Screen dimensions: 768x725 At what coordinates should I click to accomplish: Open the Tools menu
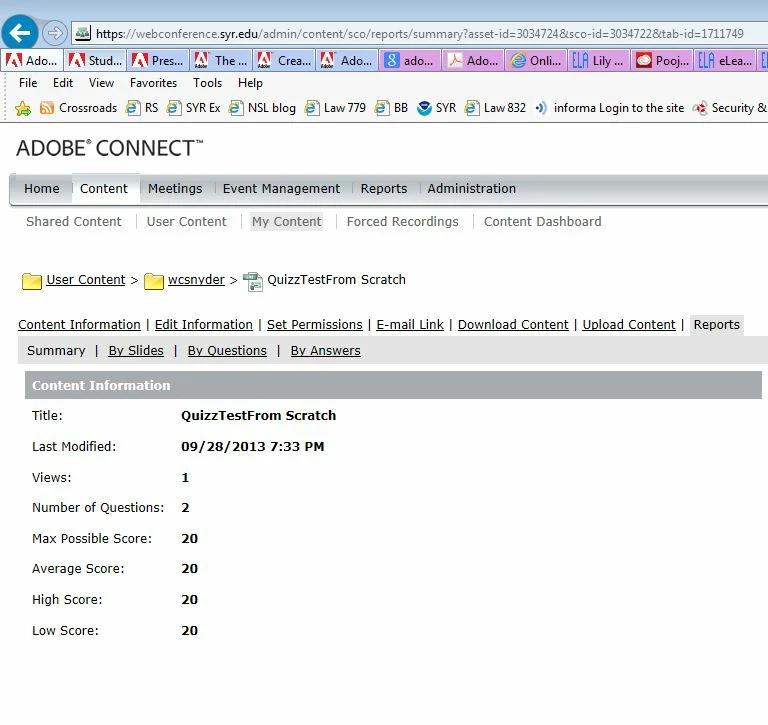pyautogui.click(x=208, y=83)
